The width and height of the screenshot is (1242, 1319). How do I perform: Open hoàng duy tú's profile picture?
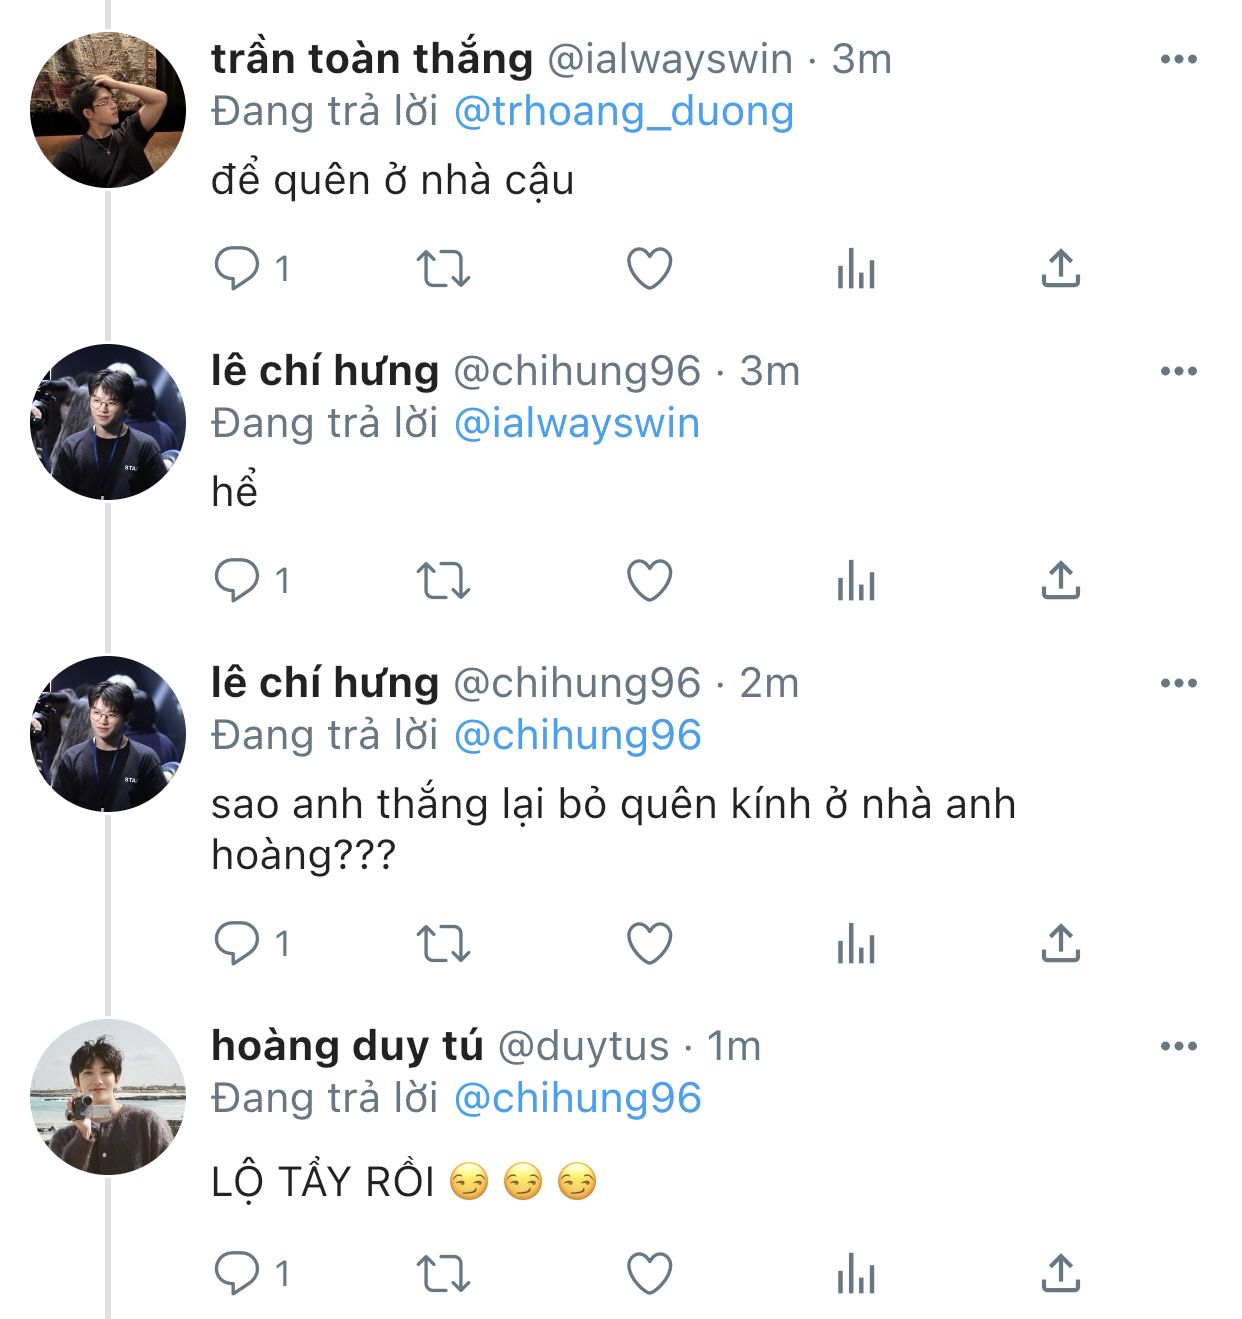click(x=108, y=1097)
